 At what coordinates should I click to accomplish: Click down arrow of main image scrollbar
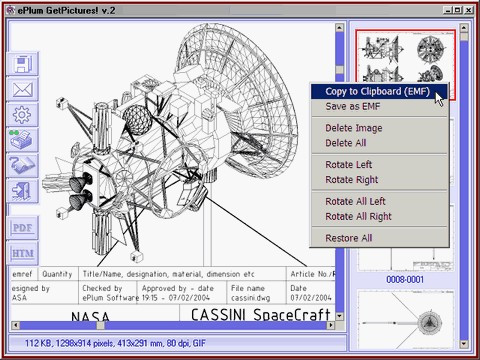(339, 316)
